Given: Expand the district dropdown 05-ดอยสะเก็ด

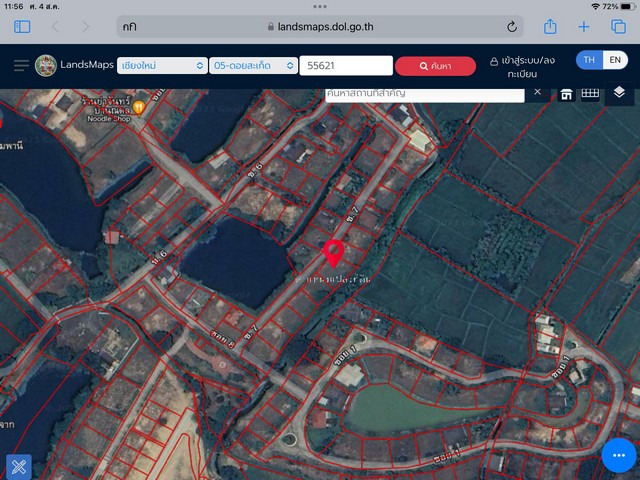Looking at the screenshot, I should tap(253, 66).
